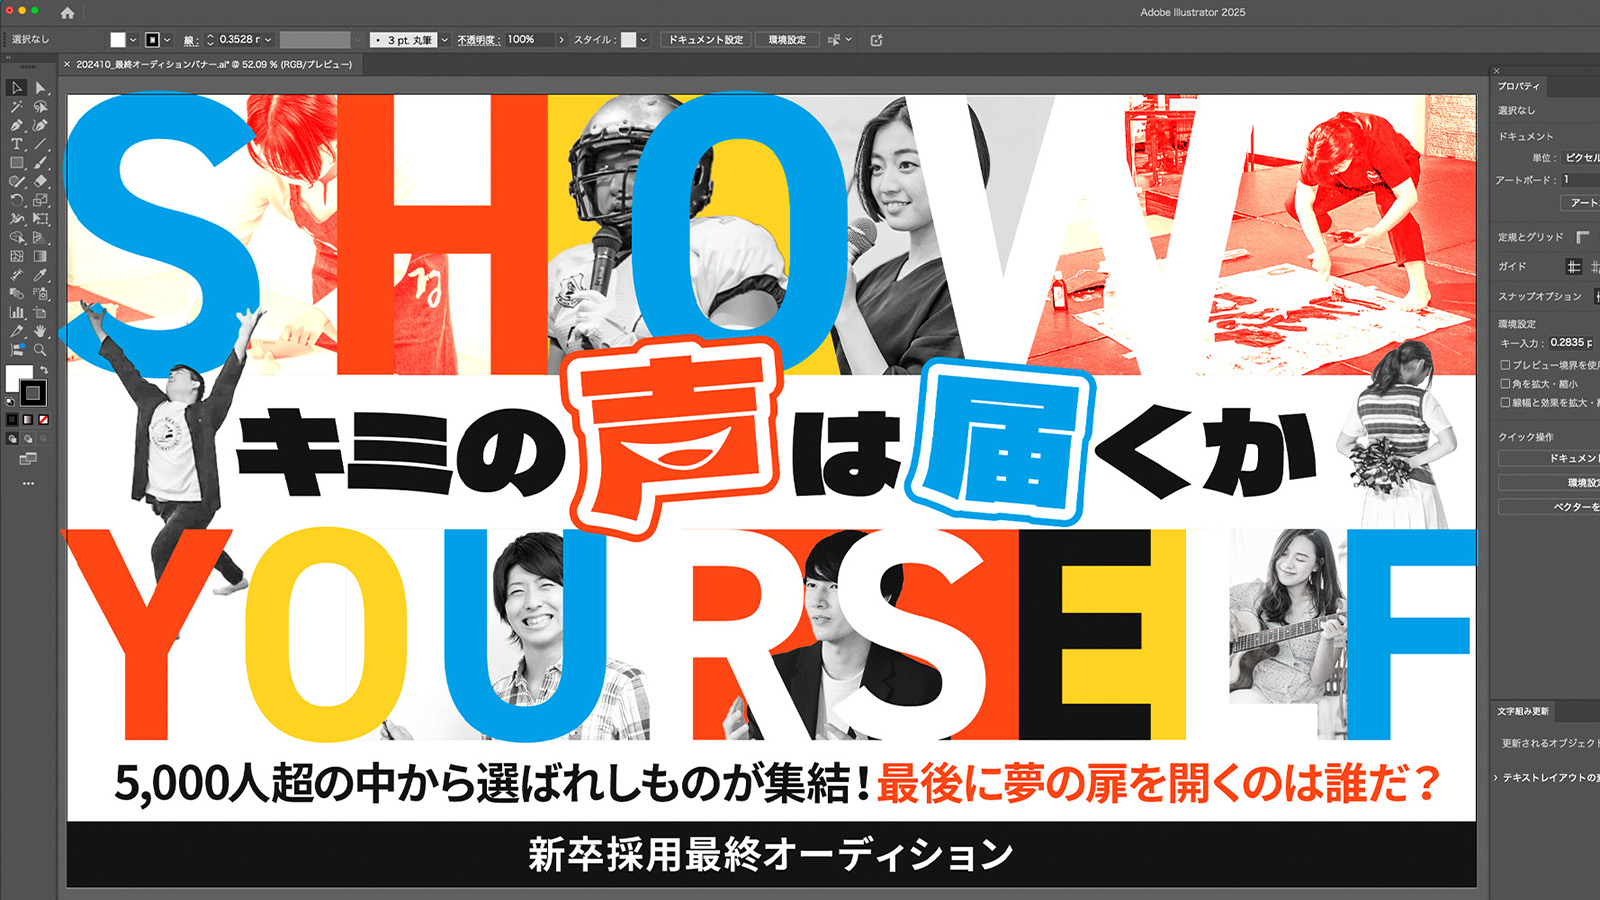Click 環境設定 button in control bar
This screenshot has height=900, width=1600.
[787, 40]
